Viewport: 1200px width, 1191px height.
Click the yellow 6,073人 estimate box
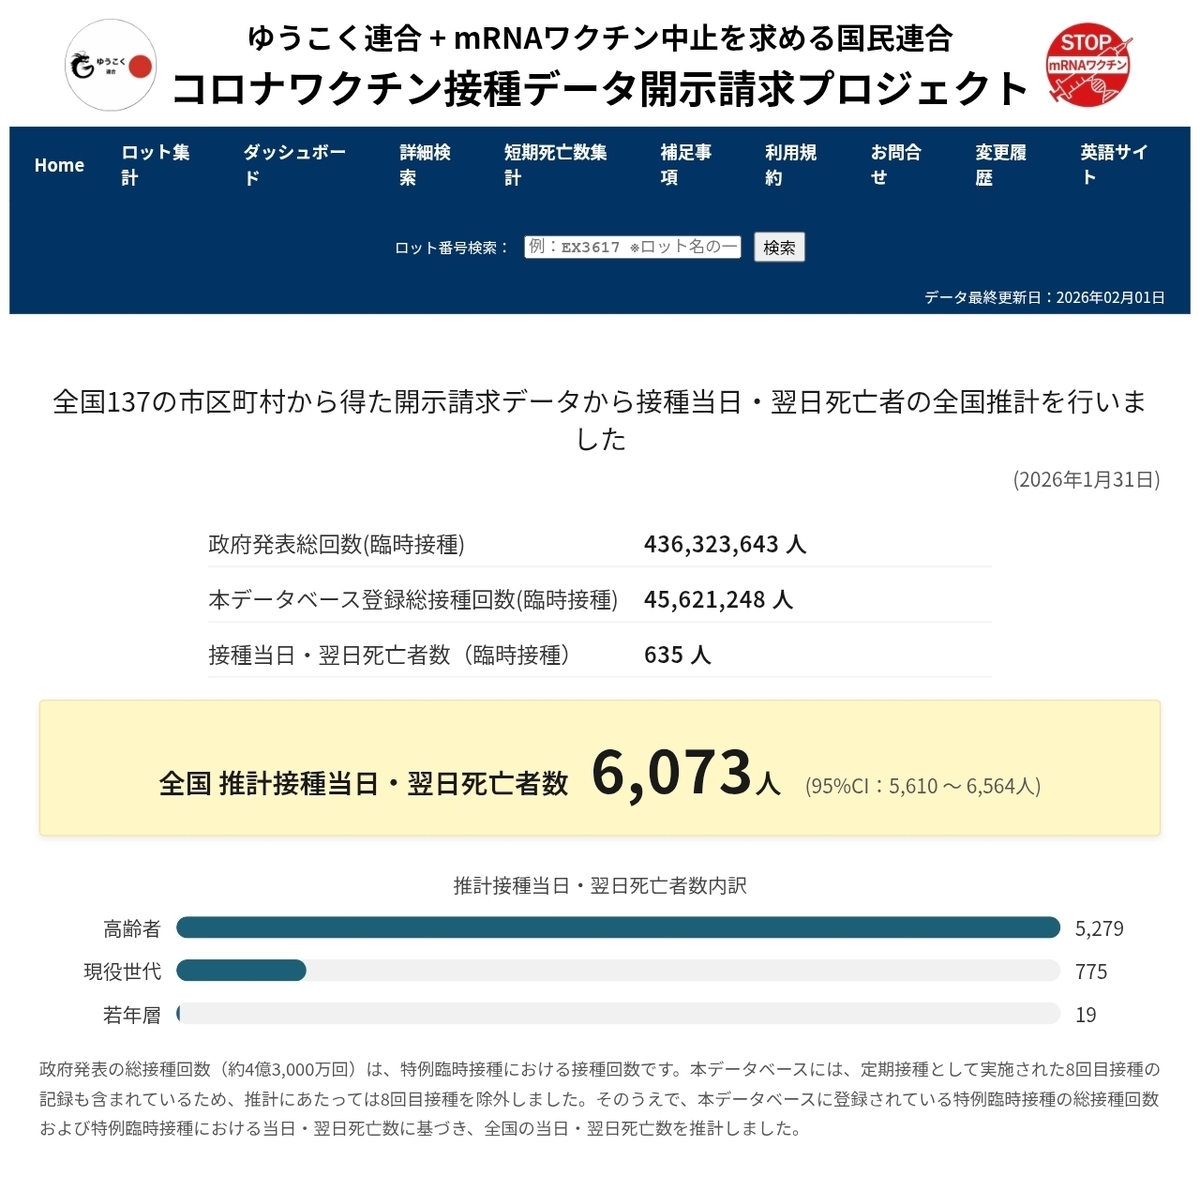click(x=600, y=768)
